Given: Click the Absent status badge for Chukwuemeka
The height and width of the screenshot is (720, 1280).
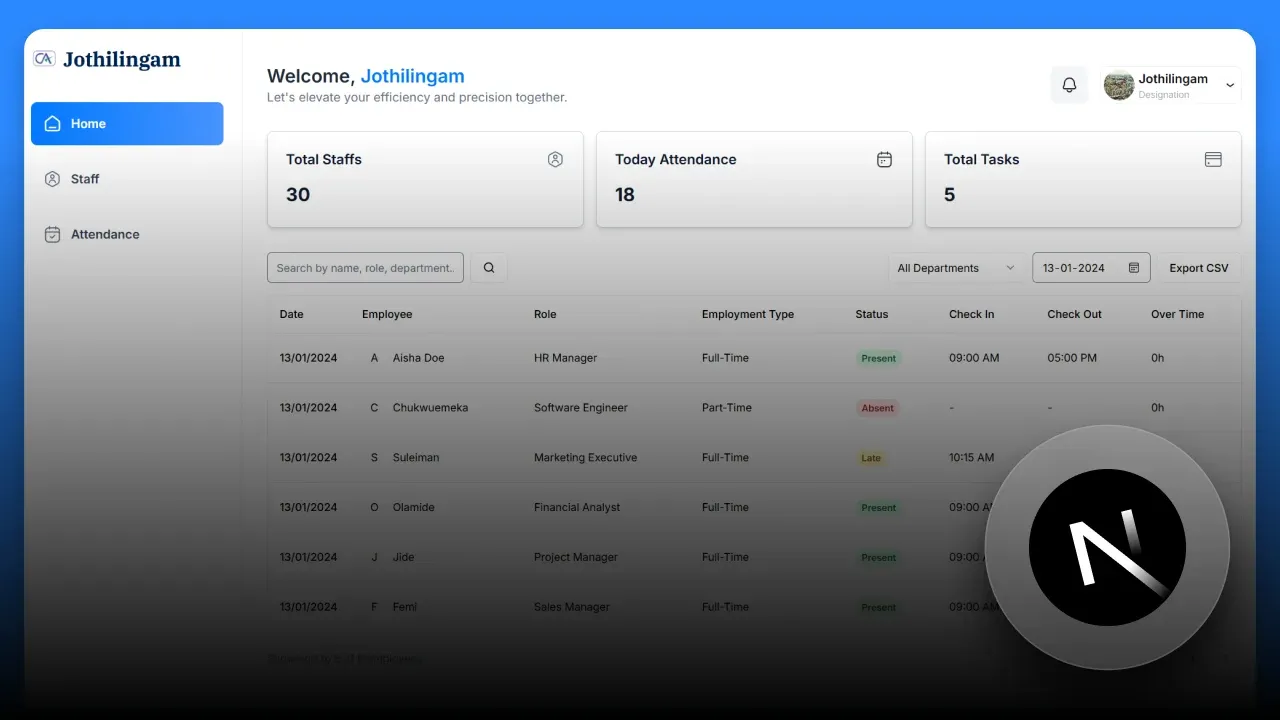Looking at the screenshot, I should [877, 408].
